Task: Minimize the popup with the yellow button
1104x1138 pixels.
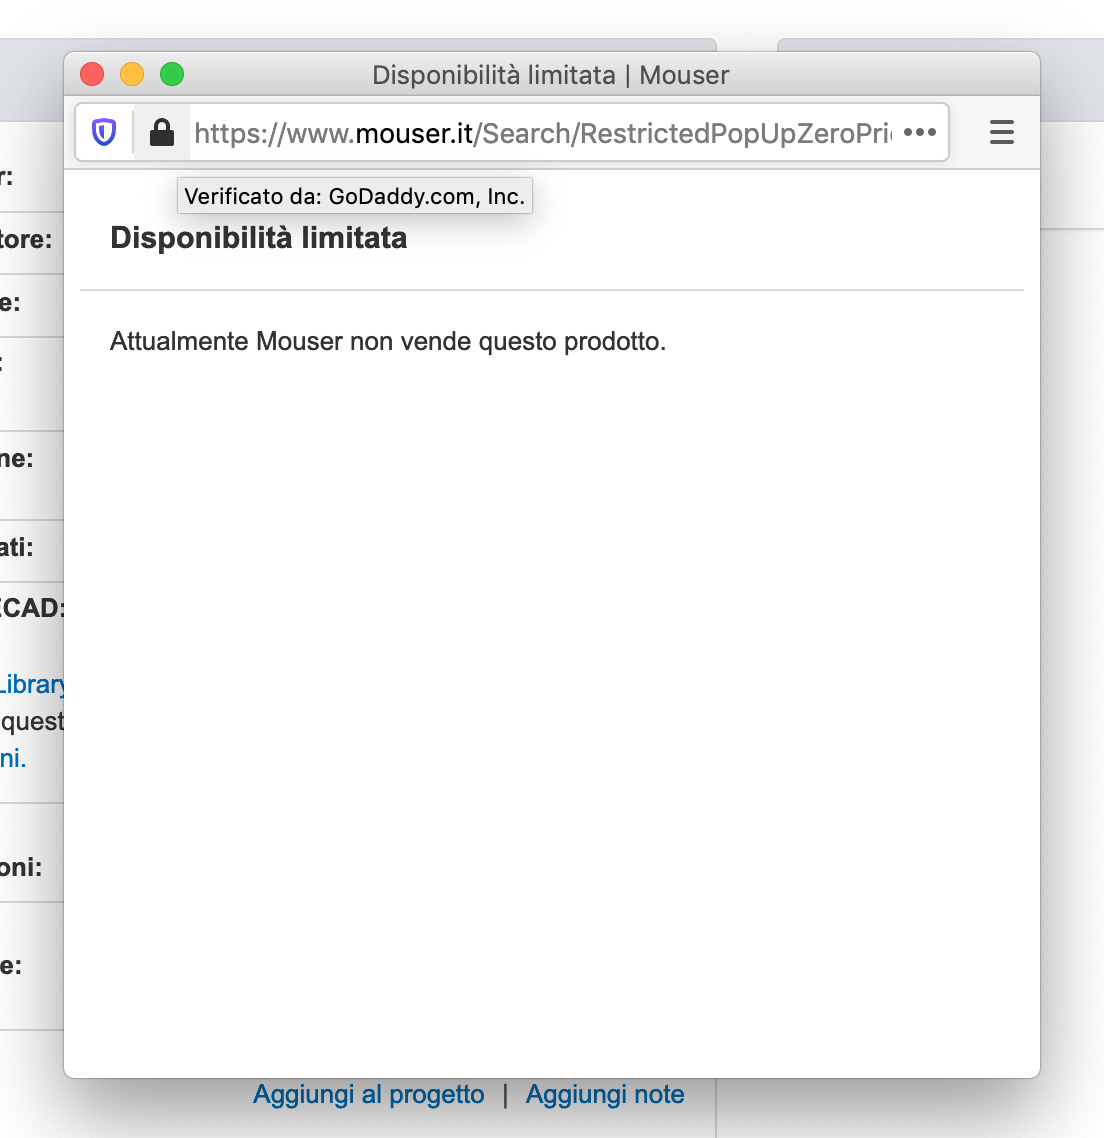Action: pyautogui.click(x=132, y=74)
